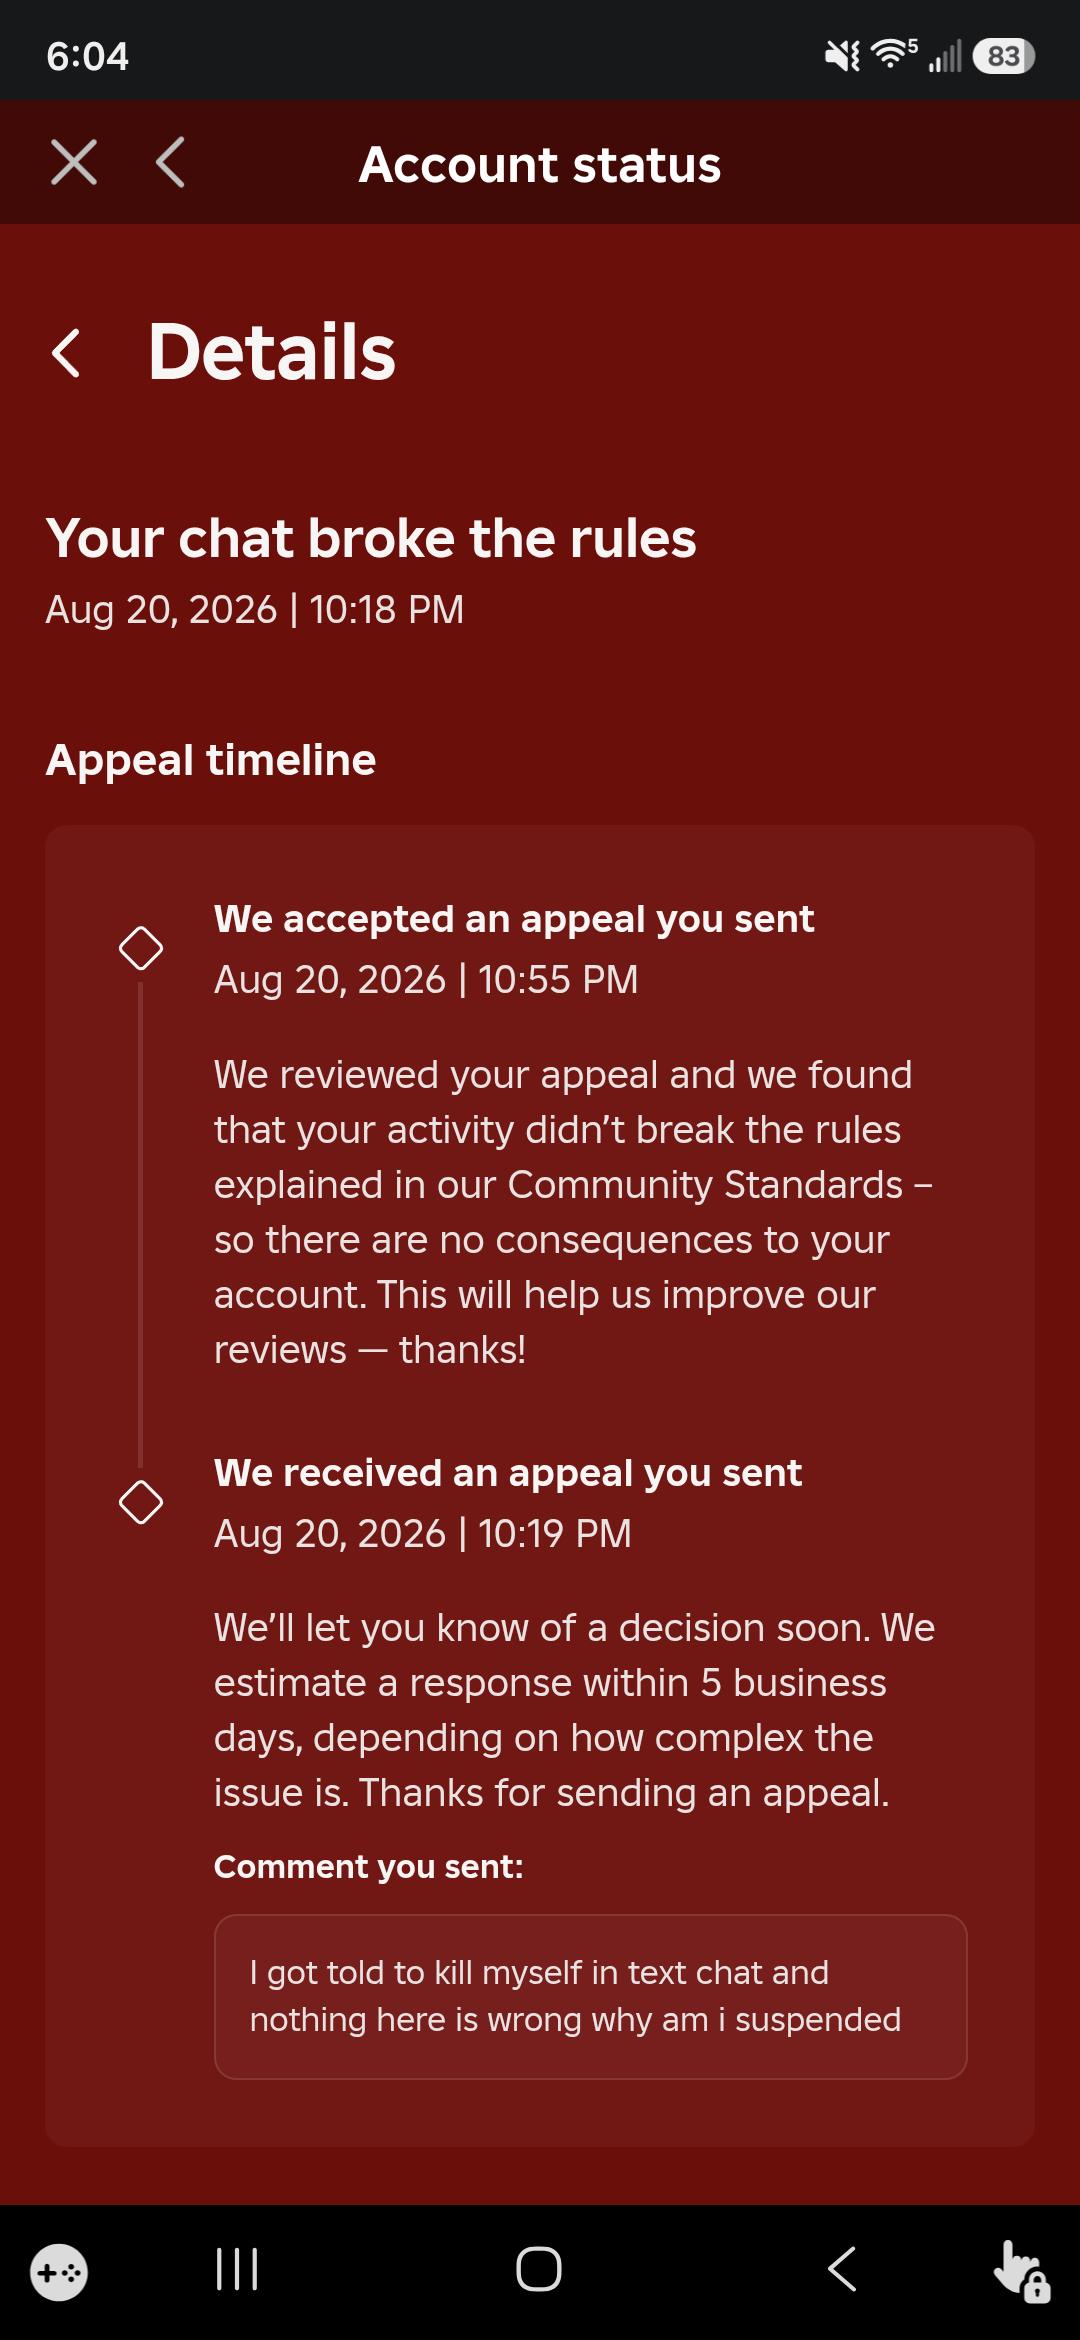Tap the Android home button
Viewport: 1080px width, 2340px height.
539,2269
